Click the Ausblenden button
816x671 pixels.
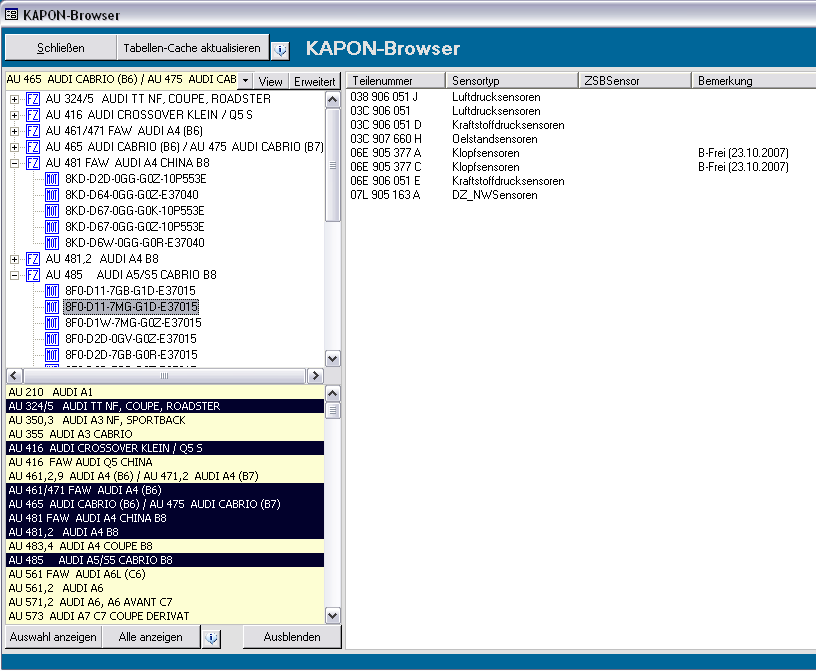coord(292,637)
